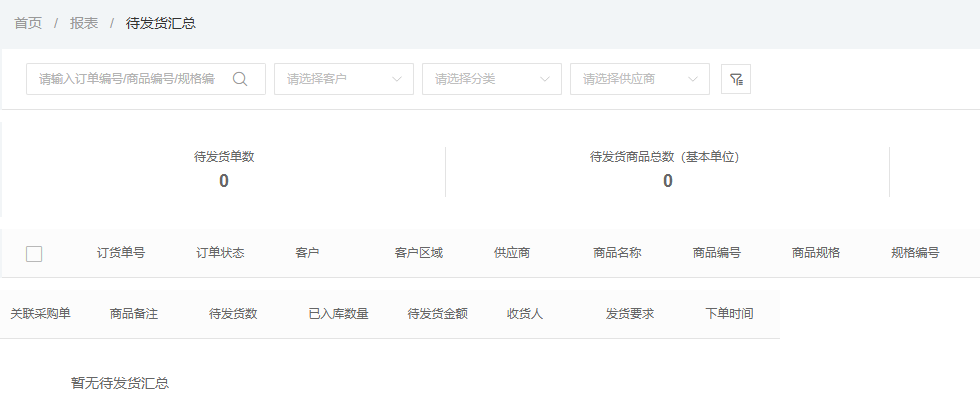This screenshot has height=406, width=980.
Task: Click the 下单时间 column header
Action: (x=729, y=314)
